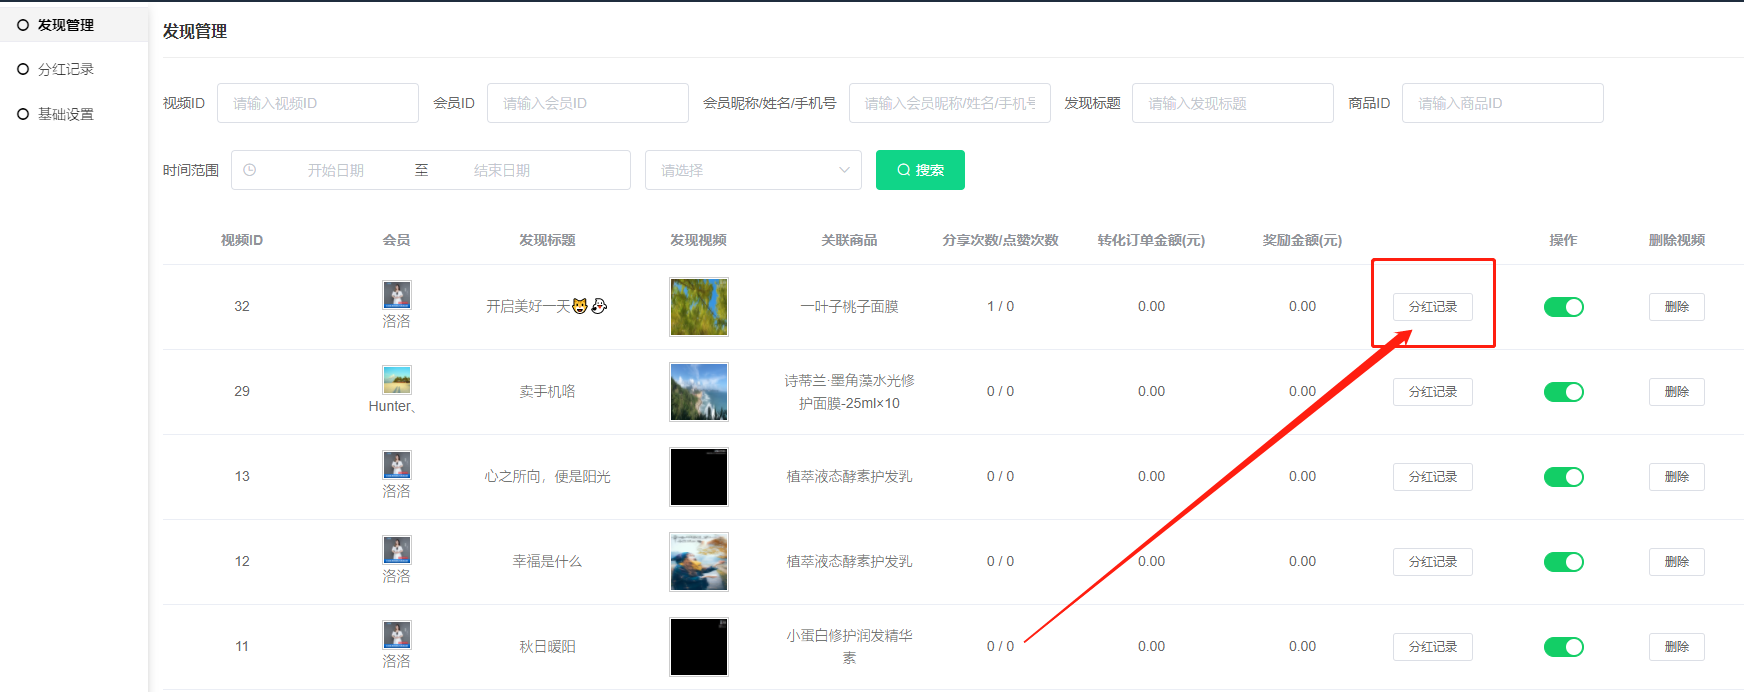The height and width of the screenshot is (692, 1744).
Task: Open 分红记录 for video 12
Action: pyautogui.click(x=1433, y=562)
